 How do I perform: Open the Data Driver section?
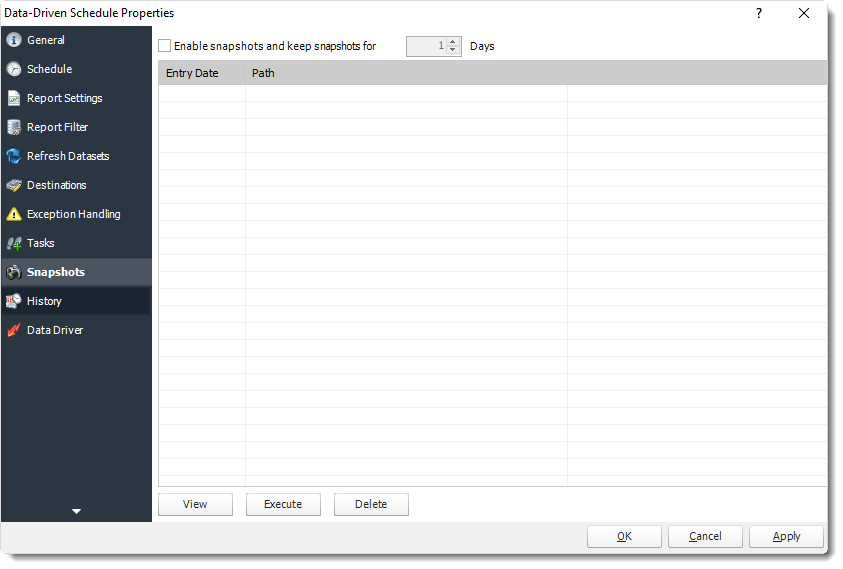76,330
